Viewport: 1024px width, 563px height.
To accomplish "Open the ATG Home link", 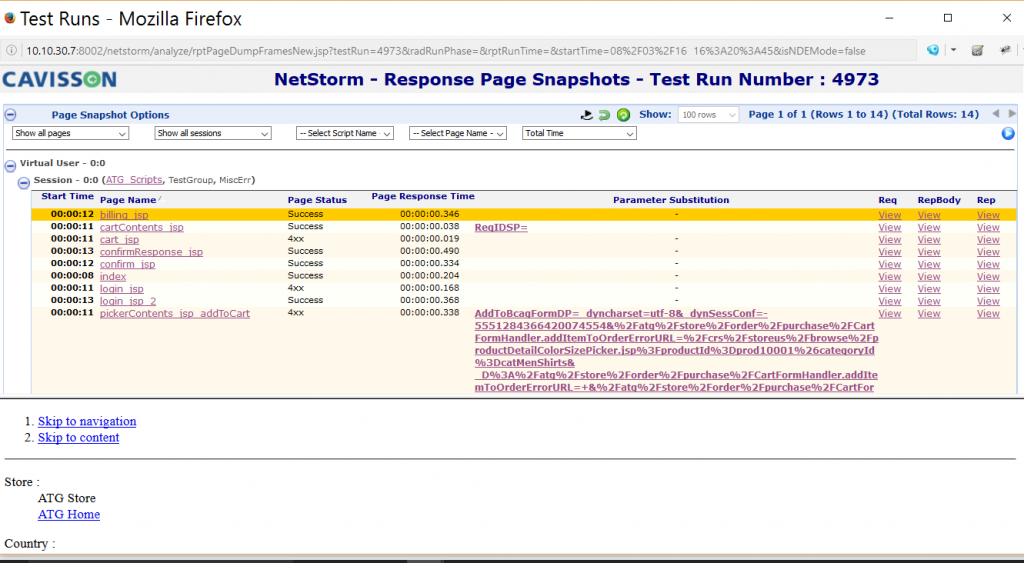I will (69, 515).
